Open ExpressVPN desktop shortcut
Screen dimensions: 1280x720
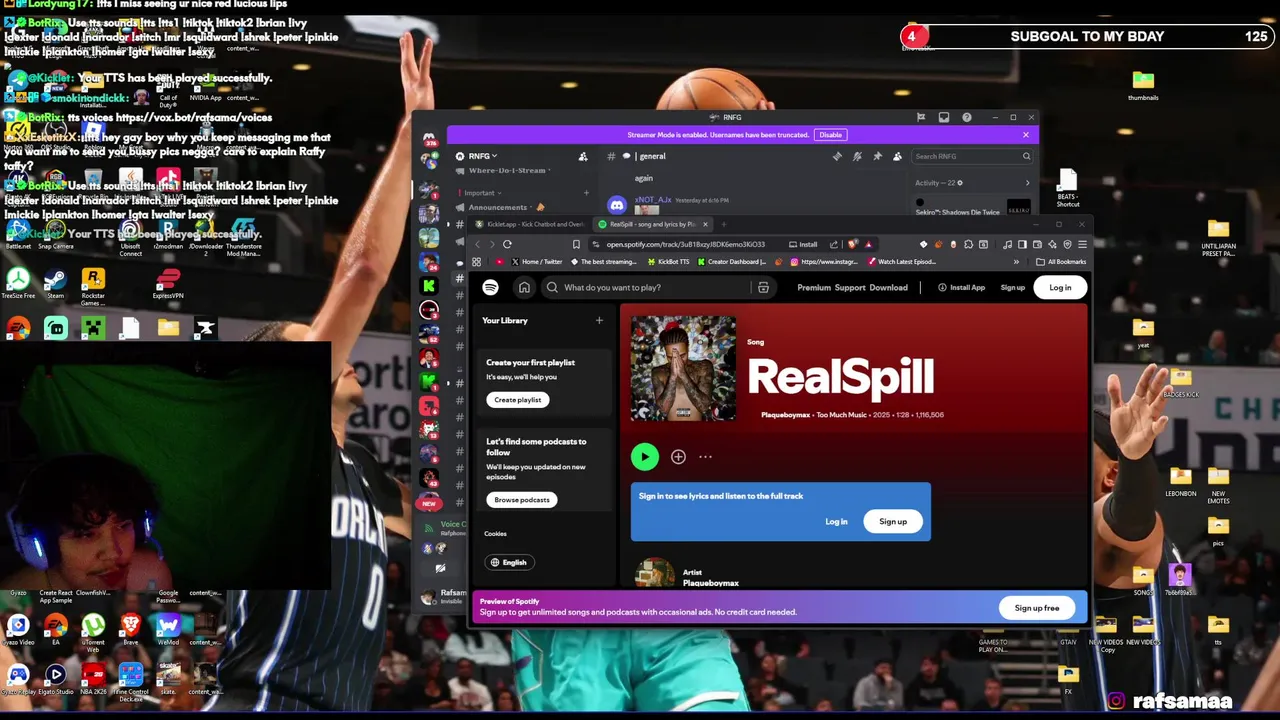pos(168,283)
